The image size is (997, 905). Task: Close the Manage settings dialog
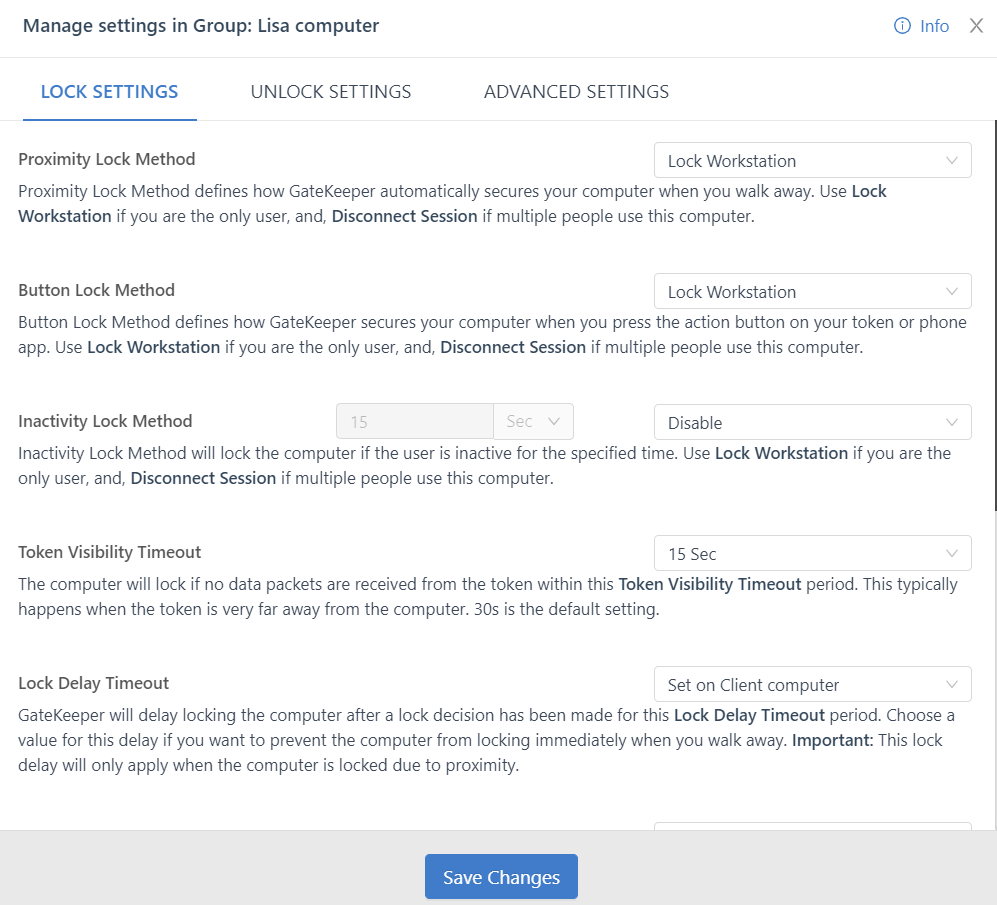(x=976, y=26)
